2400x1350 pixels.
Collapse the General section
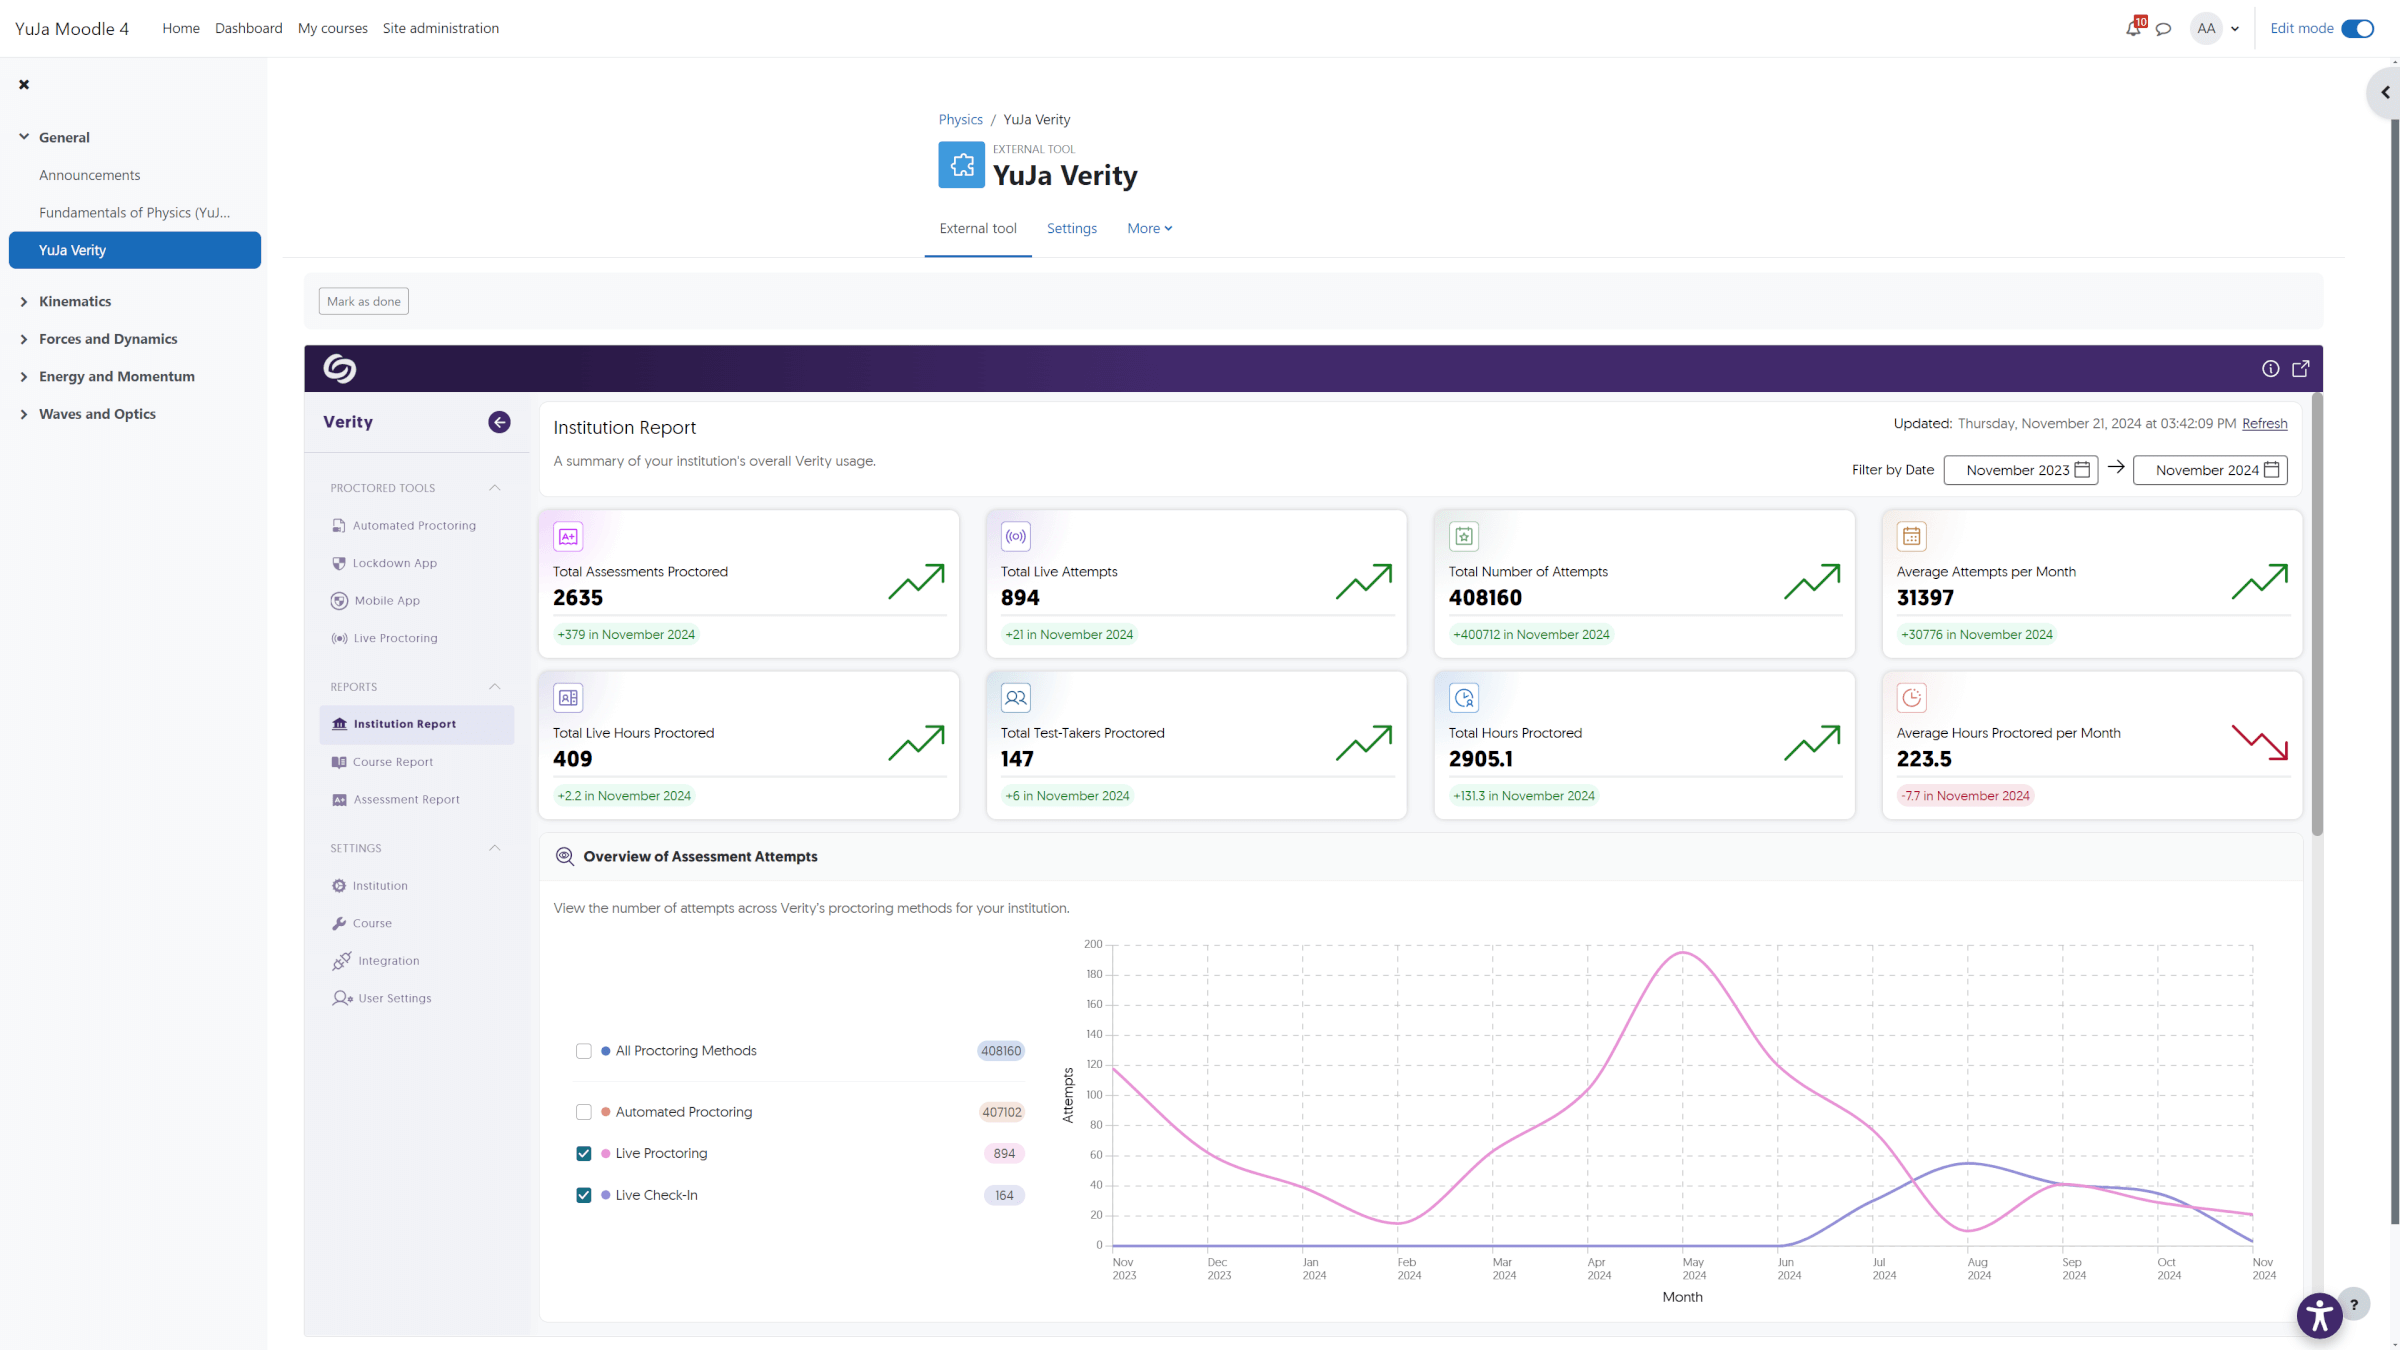click(x=24, y=137)
